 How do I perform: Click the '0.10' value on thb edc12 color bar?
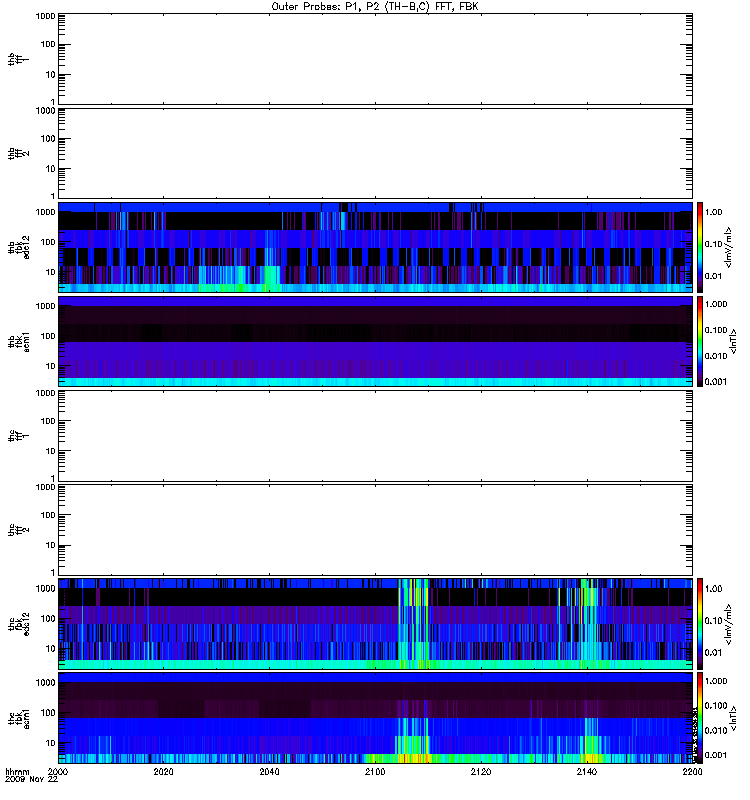[713, 244]
